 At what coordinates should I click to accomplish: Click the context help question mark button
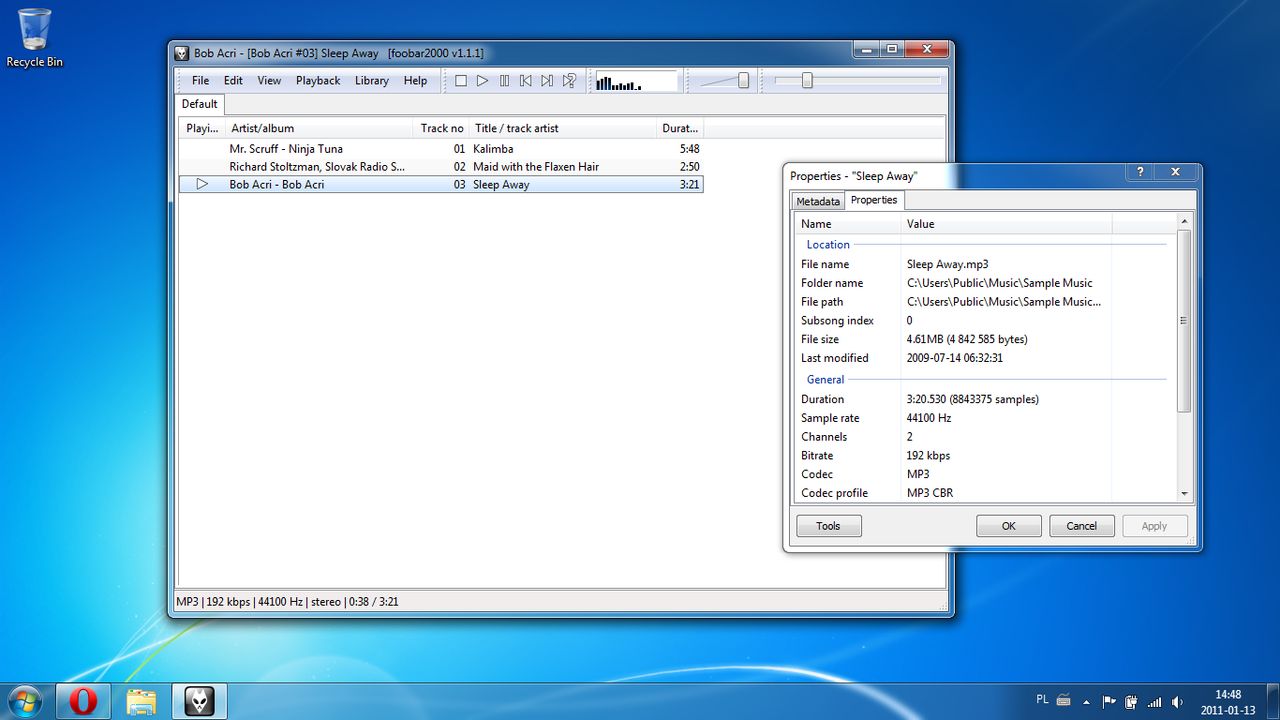click(1140, 172)
